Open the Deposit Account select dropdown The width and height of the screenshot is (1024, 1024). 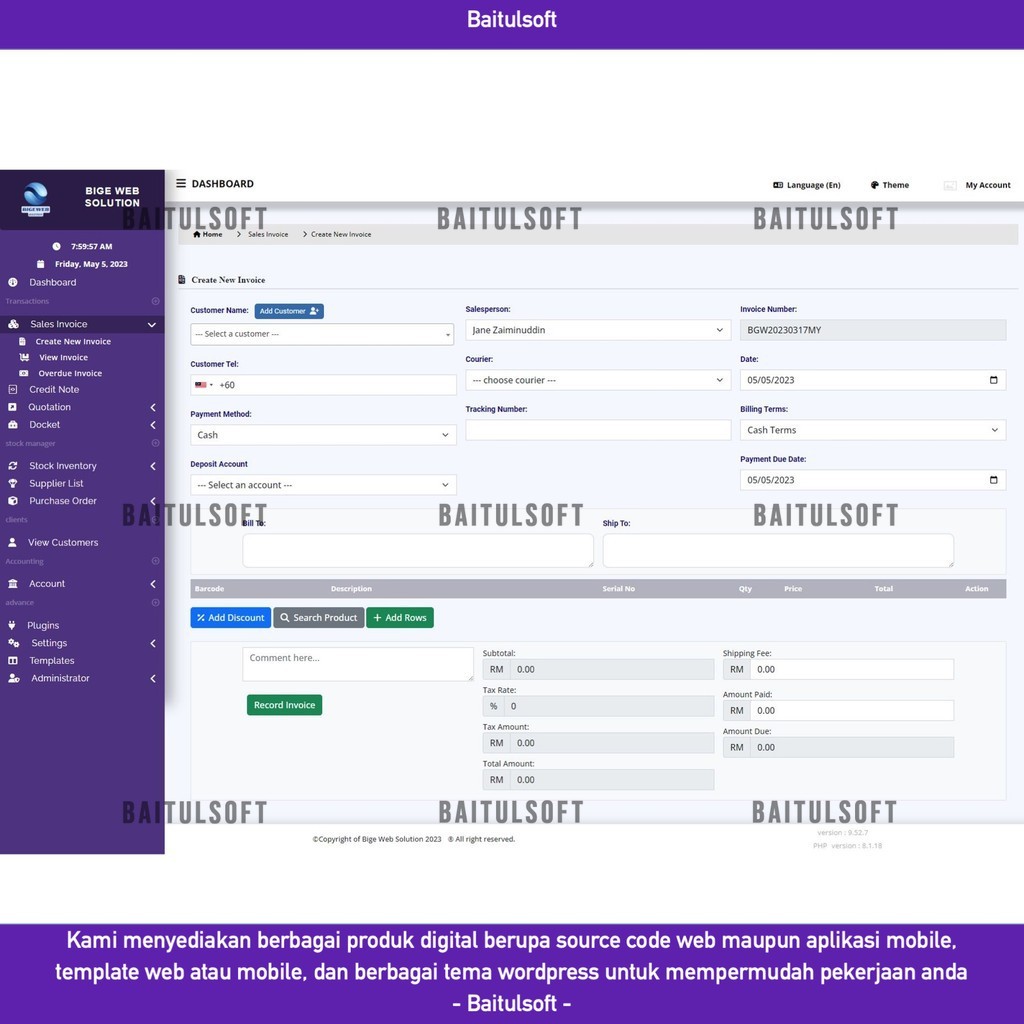[x=323, y=485]
